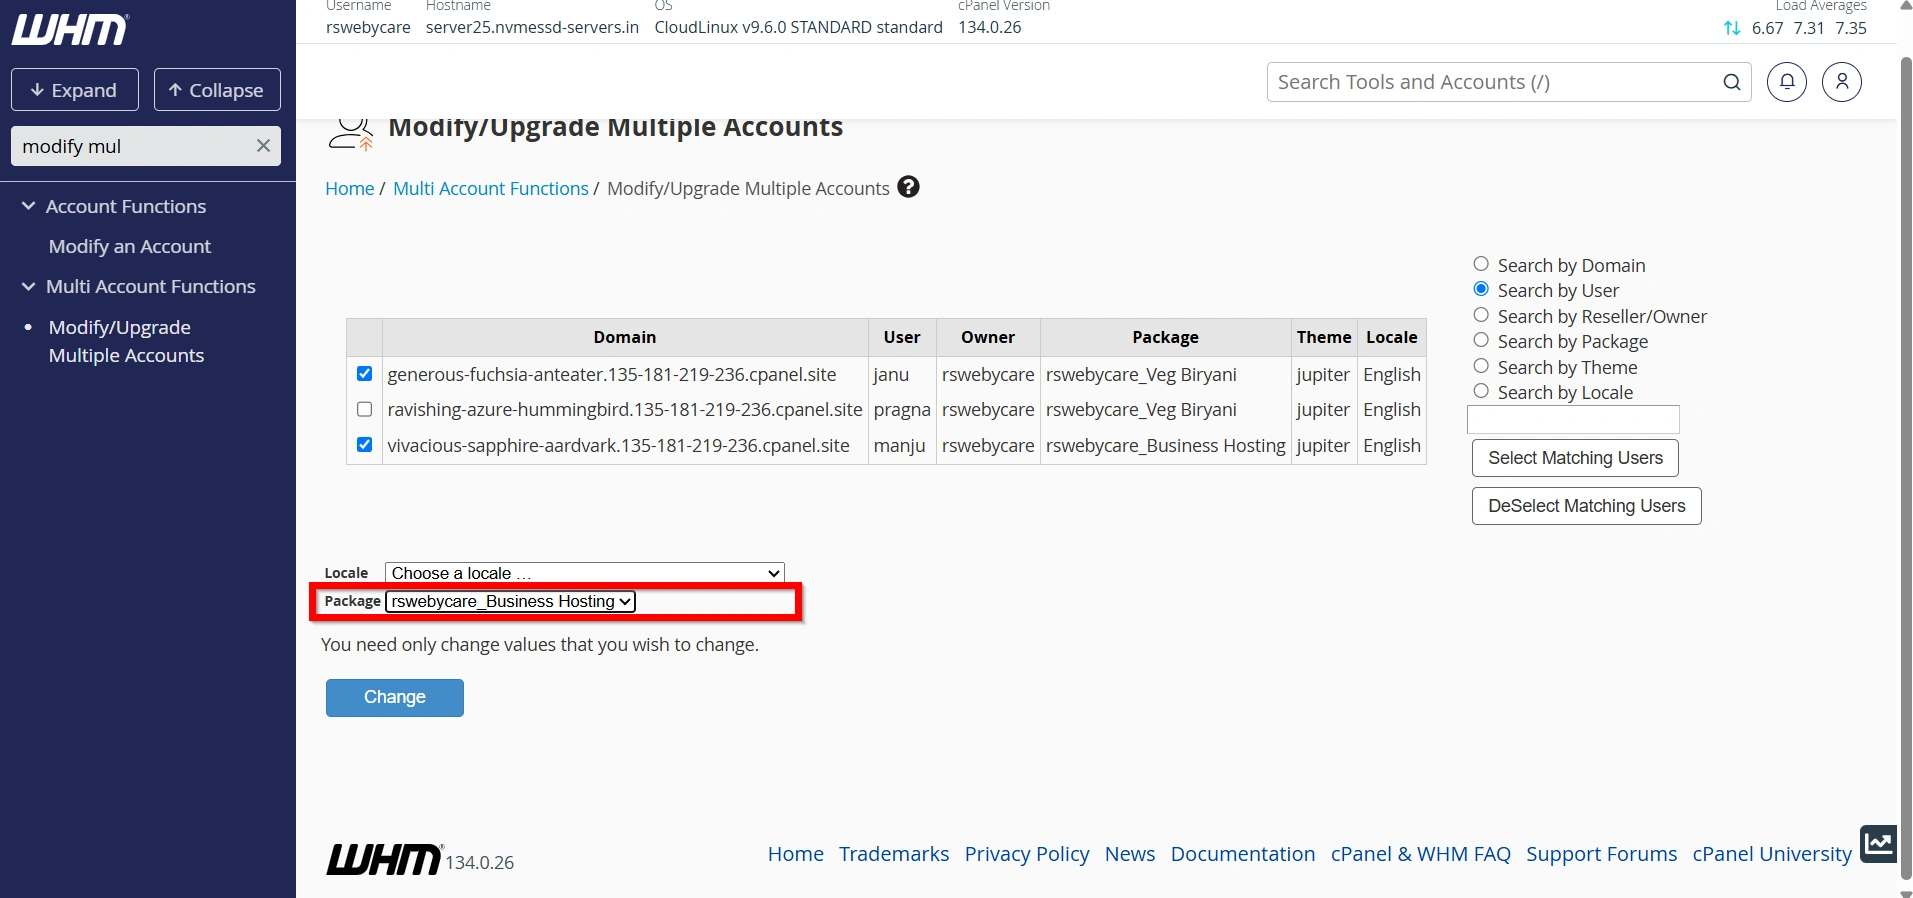Collapse the Account Functions section
The width and height of the screenshot is (1913, 898).
click(28, 206)
